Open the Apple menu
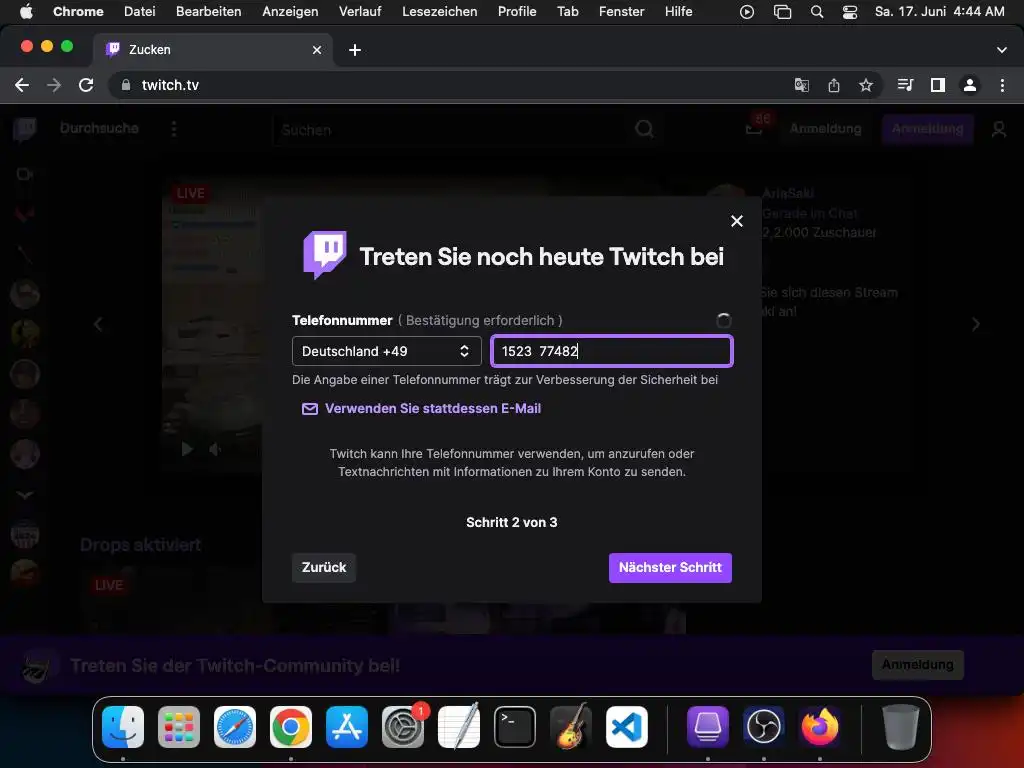1024x768 pixels. (26, 11)
